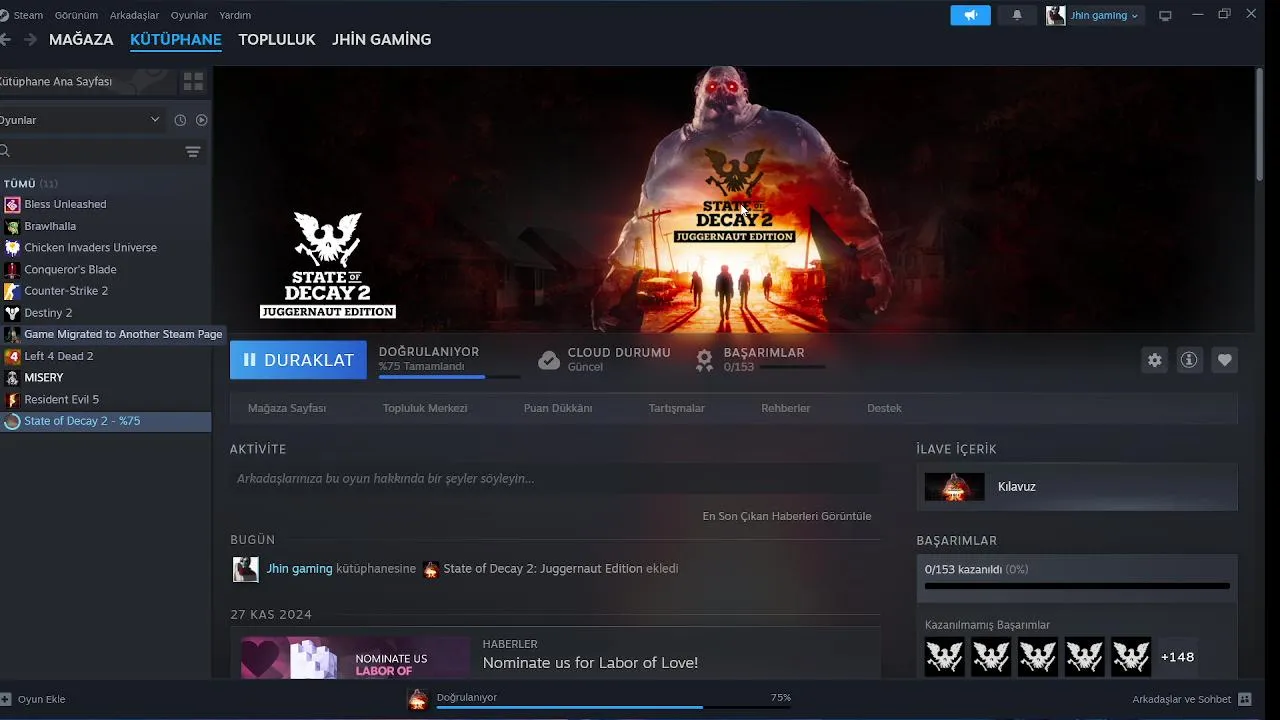This screenshot has width=1280, height=720.
Task: Click the Kılavuz content thumbnail icon
Action: pyautogui.click(x=954, y=487)
